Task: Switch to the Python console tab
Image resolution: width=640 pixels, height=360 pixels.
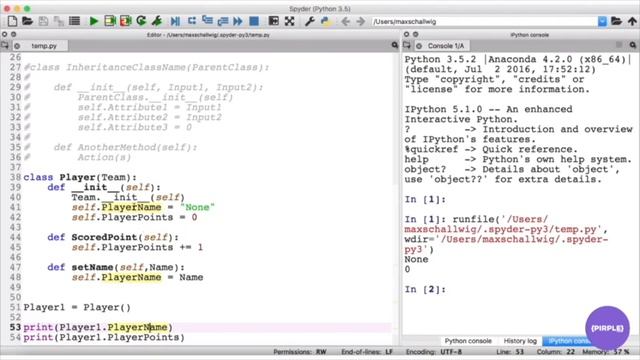Action: pos(468,341)
